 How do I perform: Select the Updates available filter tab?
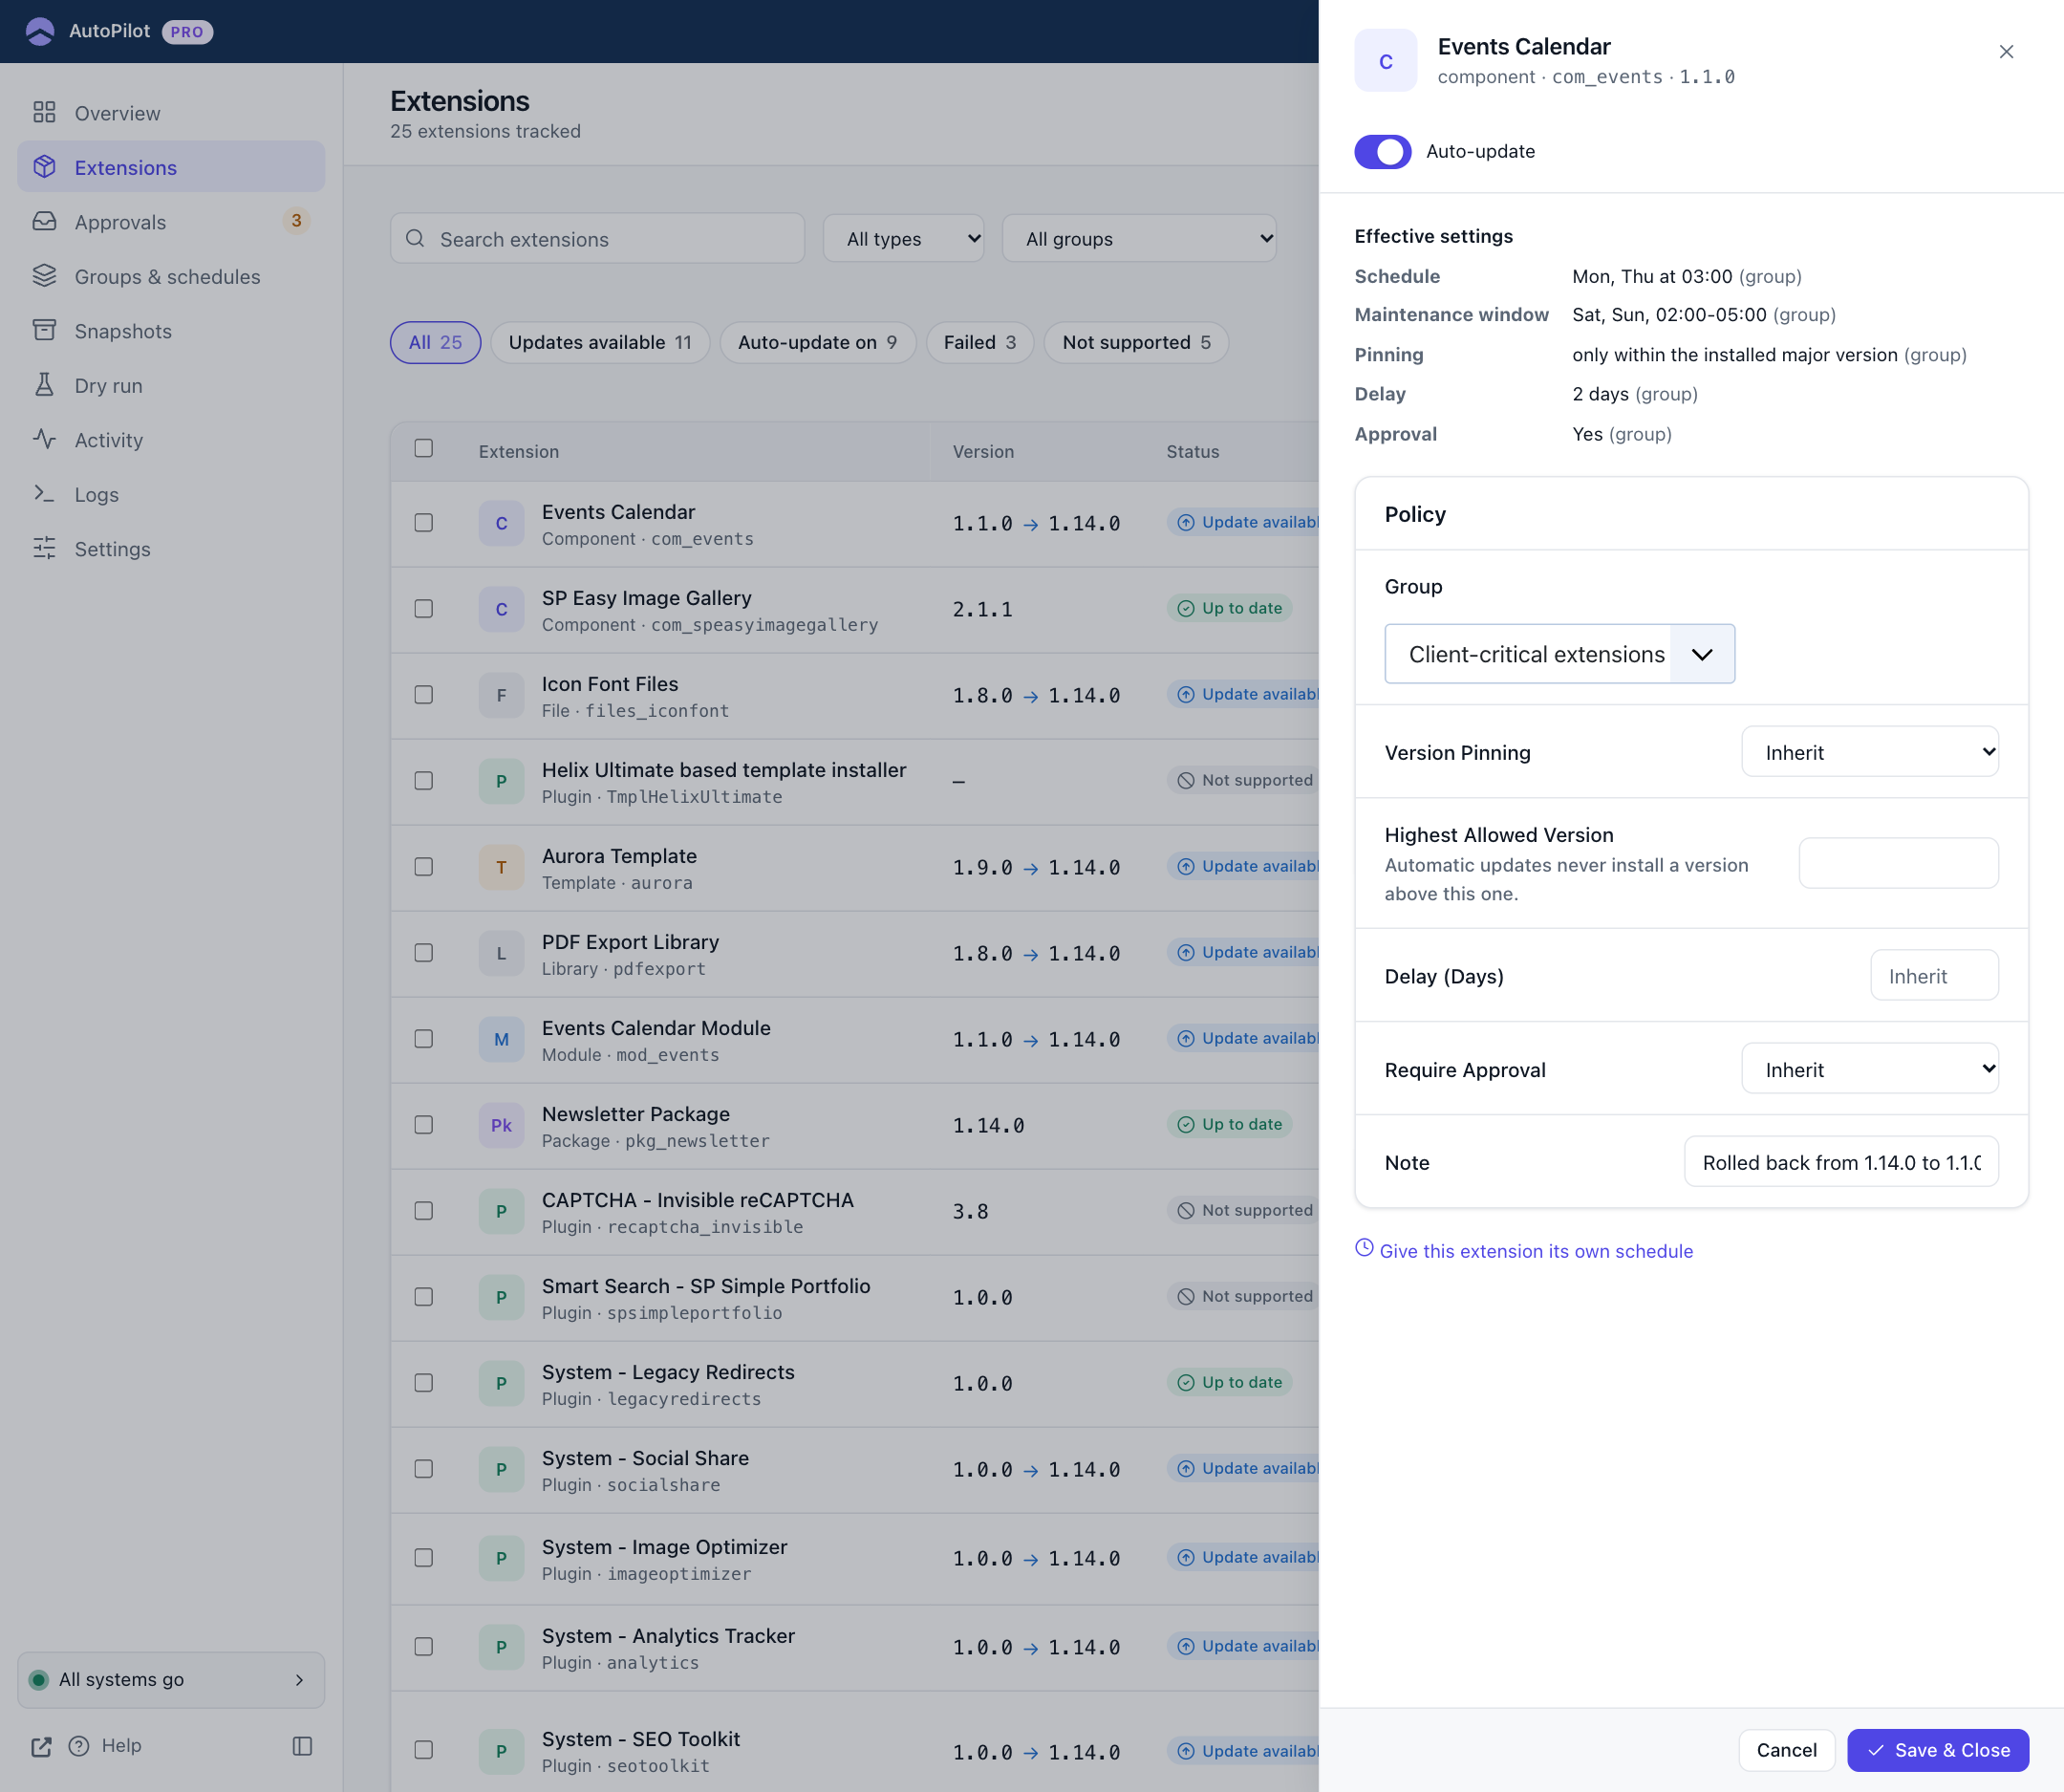click(600, 342)
